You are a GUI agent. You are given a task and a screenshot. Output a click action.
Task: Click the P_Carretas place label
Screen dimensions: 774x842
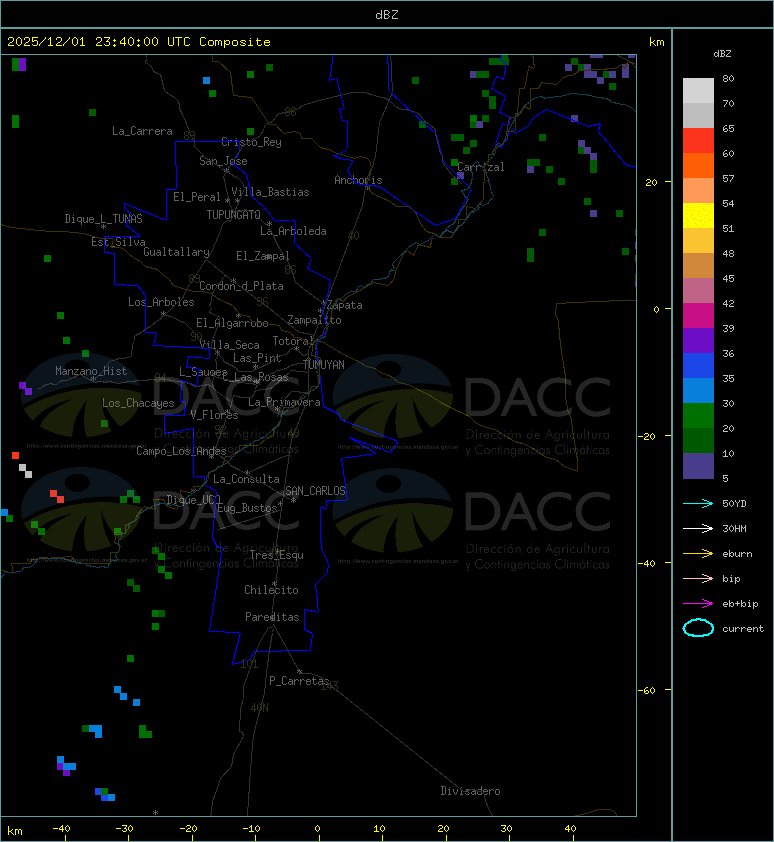[x=299, y=681]
